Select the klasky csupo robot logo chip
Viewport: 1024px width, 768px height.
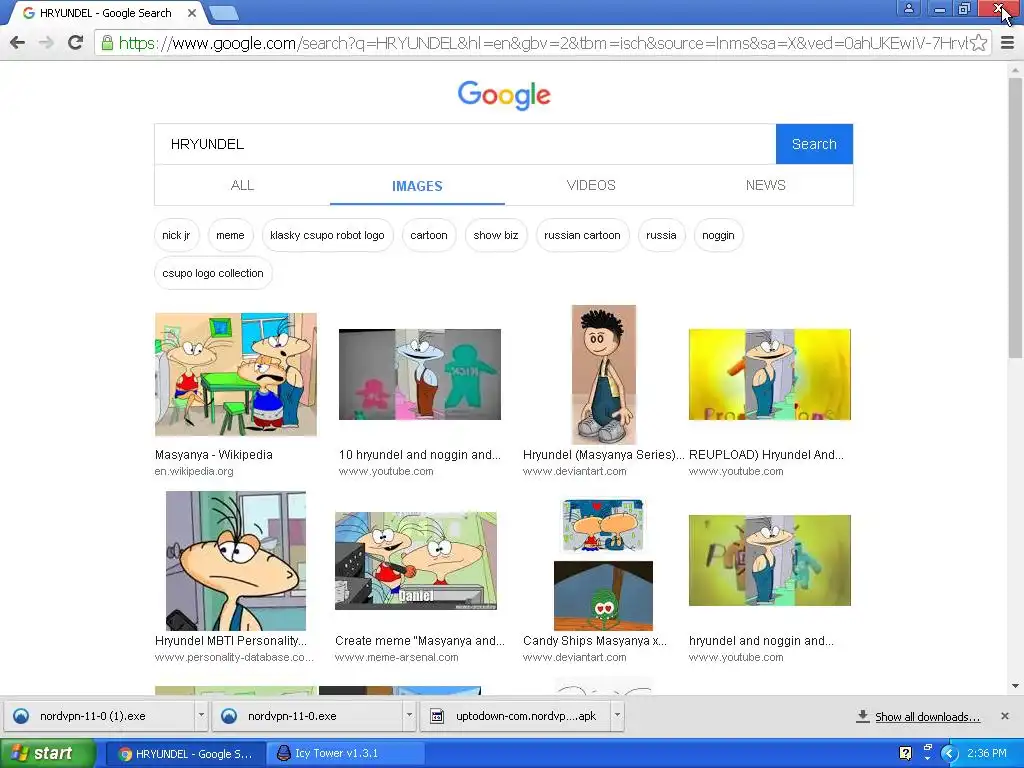point(327,235)
